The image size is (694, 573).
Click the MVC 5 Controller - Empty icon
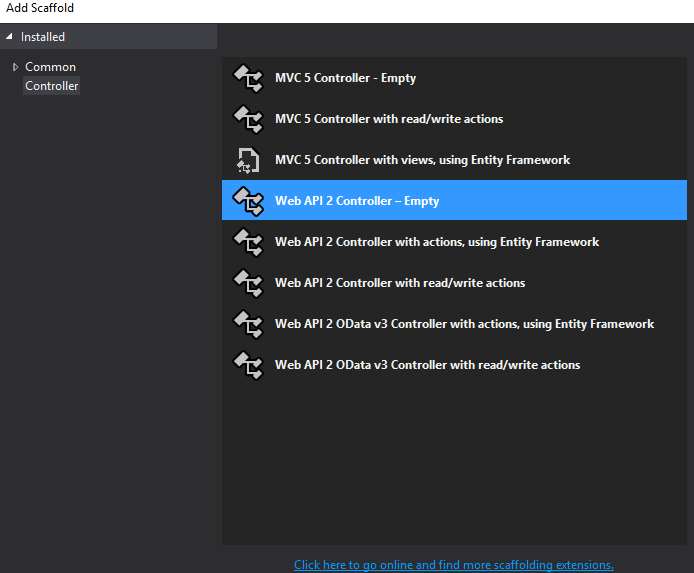click(x=247, y=78)
